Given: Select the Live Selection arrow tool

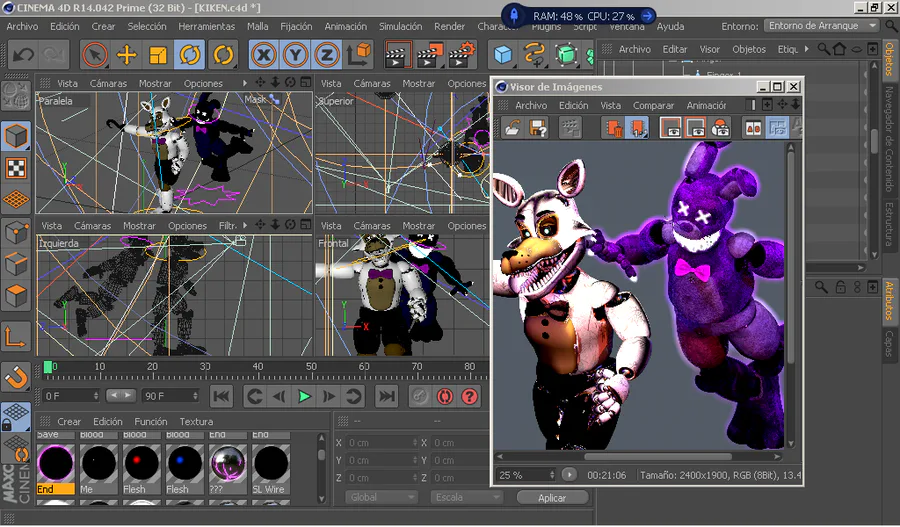Looking at the screenshot, I should coord(95,55).
